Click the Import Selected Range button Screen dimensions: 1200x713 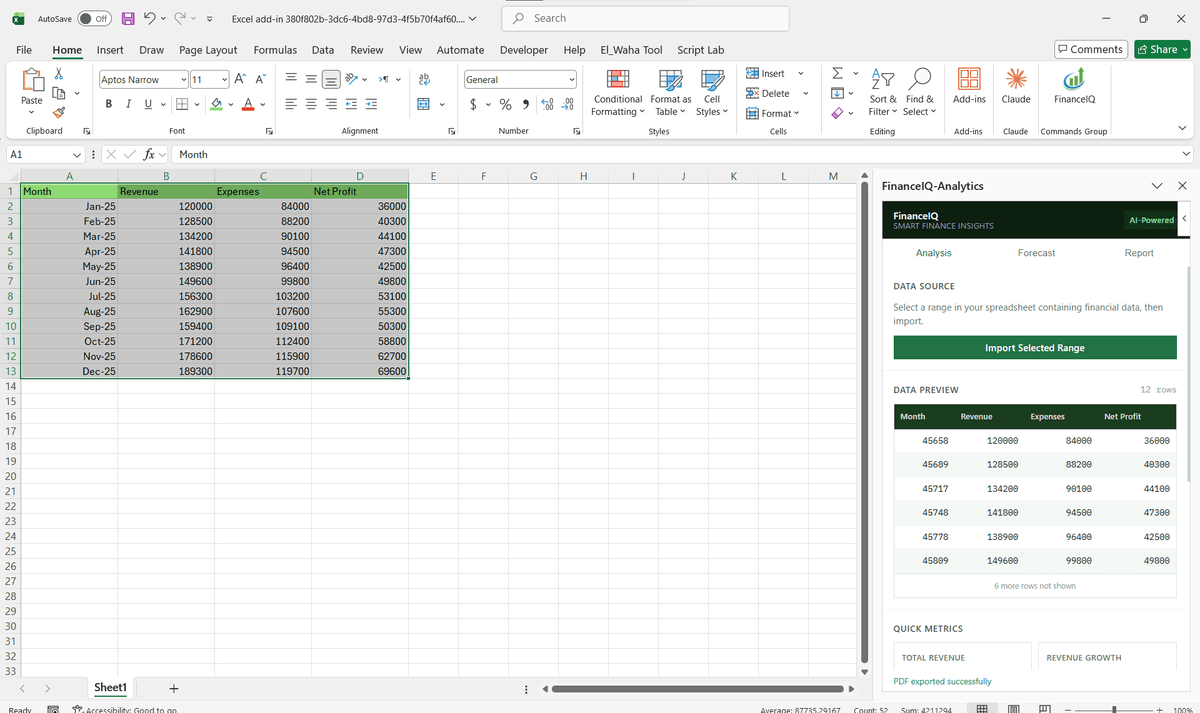(x=1035, y=348)
